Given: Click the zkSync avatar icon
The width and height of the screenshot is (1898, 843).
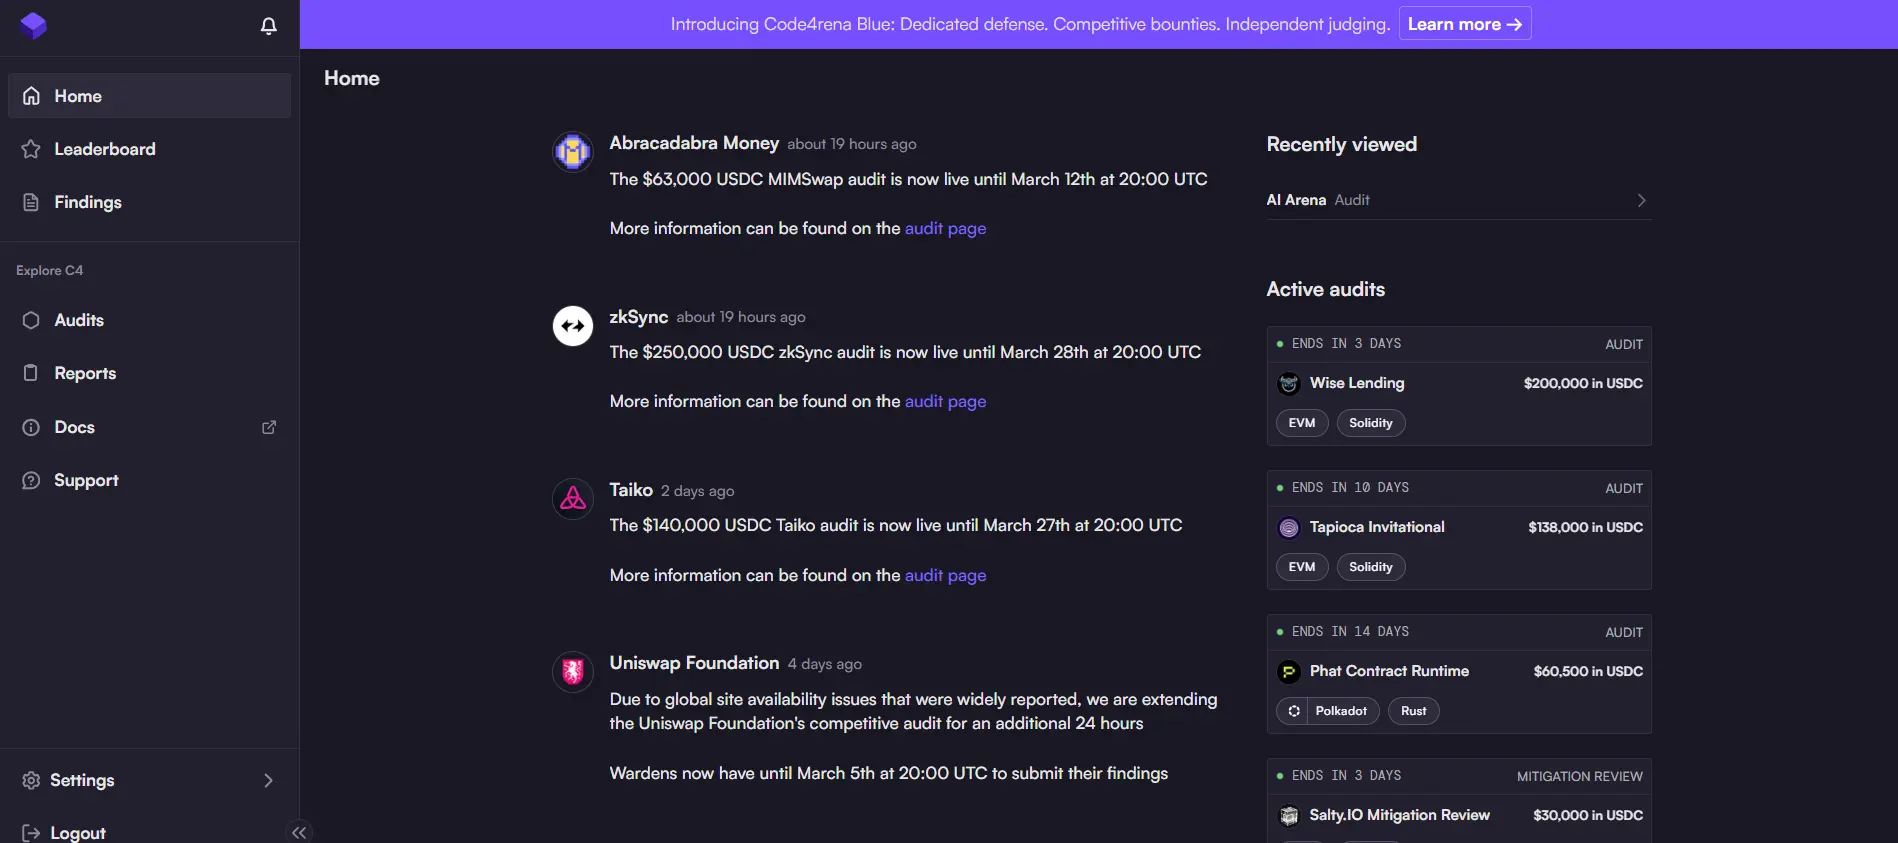Looking at the screenshot, I should pyautogui.click(x=573, y=326).
